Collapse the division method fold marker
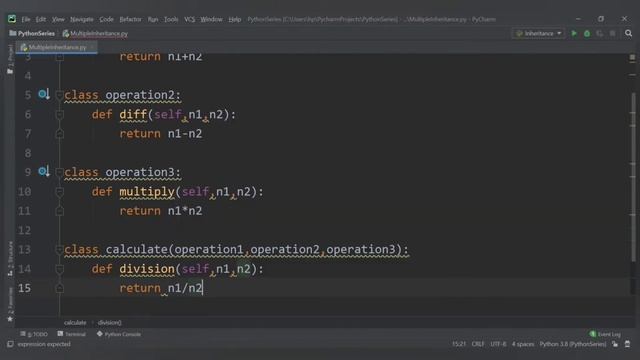 point(59,269)
